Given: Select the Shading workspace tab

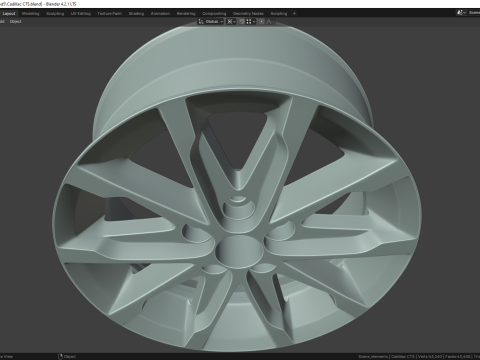Looking at the screenshot, I should [x=136, y=14].
